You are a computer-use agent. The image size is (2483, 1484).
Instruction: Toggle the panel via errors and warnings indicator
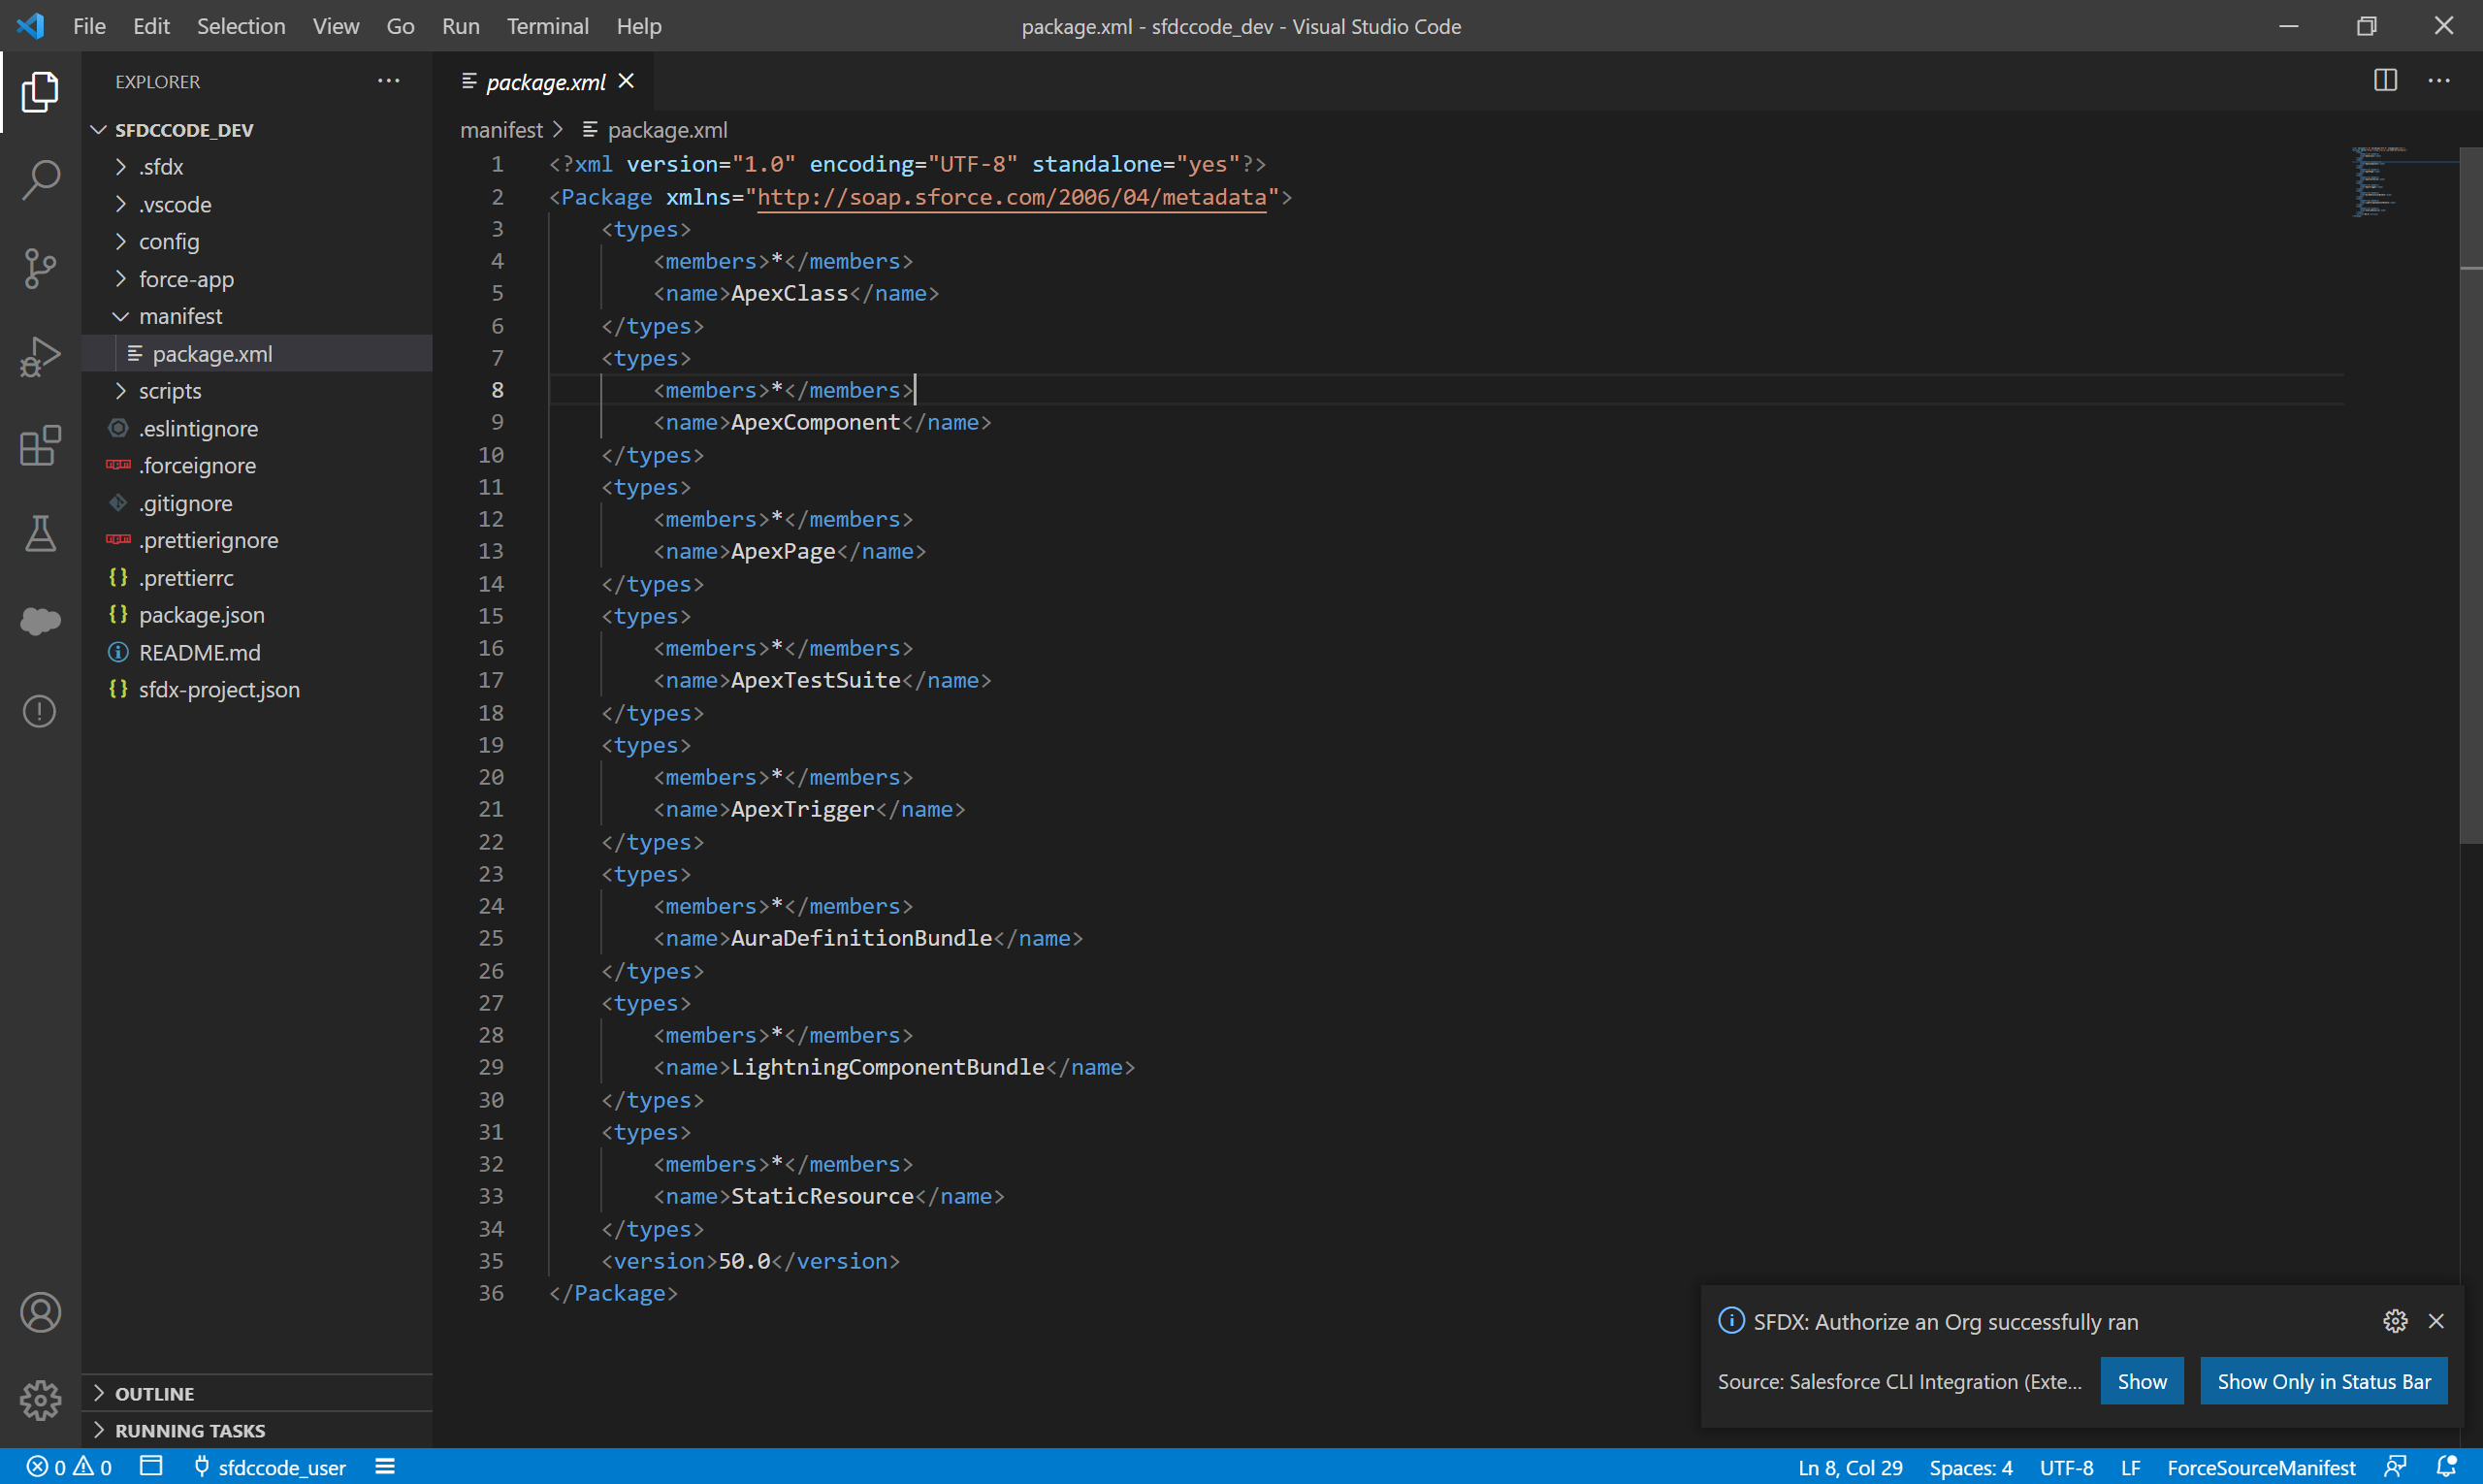pyautogui.click(x=68, y=1467)
